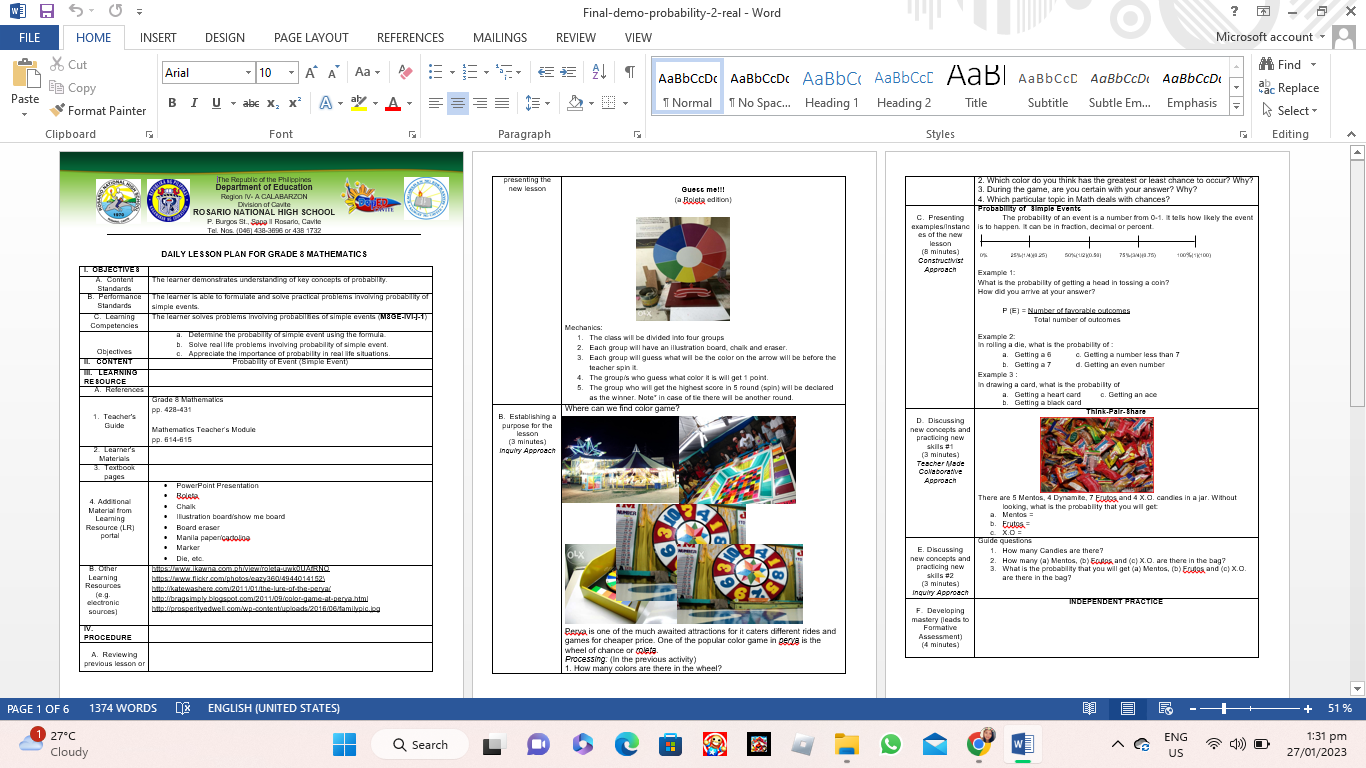Apply the Subtitle style
1366x768 pixels.
[x=1048, y=88]
